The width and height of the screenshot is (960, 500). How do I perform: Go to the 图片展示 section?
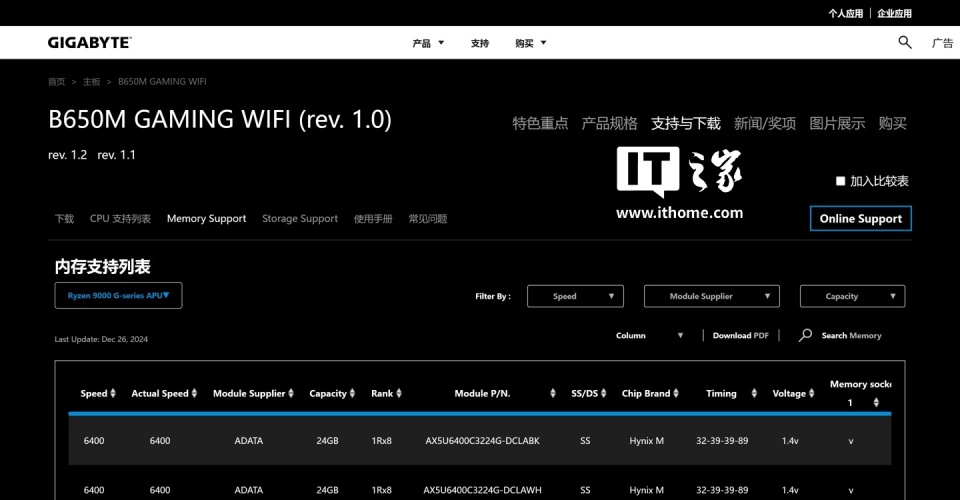tap(837, 124)
